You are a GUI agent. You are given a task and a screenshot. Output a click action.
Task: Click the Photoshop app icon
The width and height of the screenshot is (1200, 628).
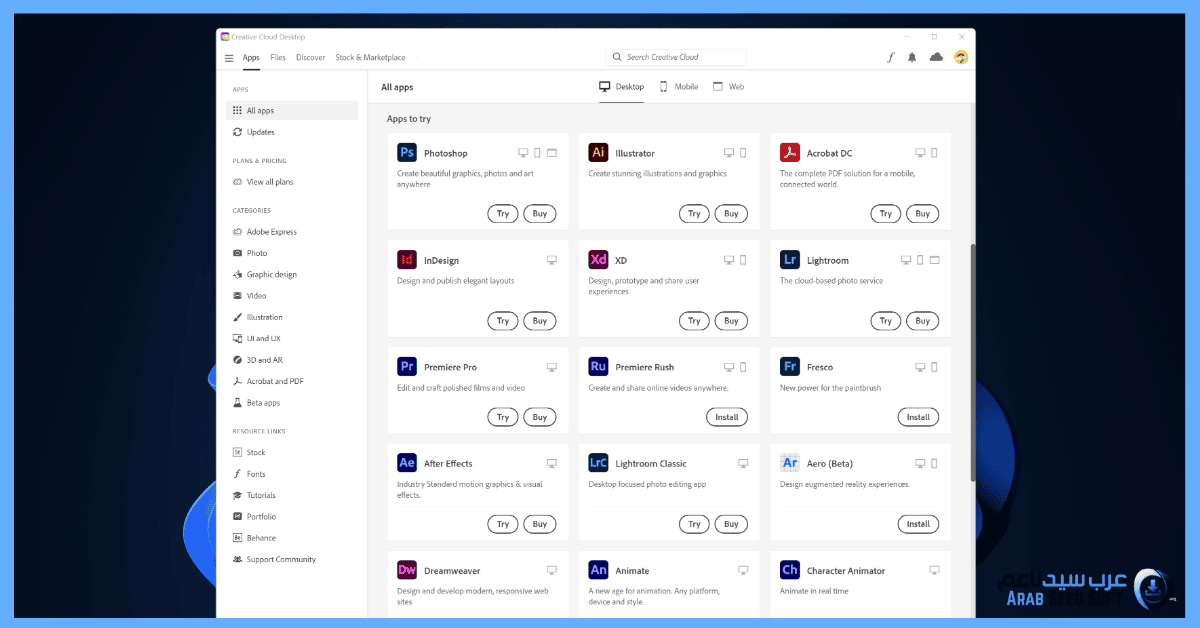pos(407,153)
